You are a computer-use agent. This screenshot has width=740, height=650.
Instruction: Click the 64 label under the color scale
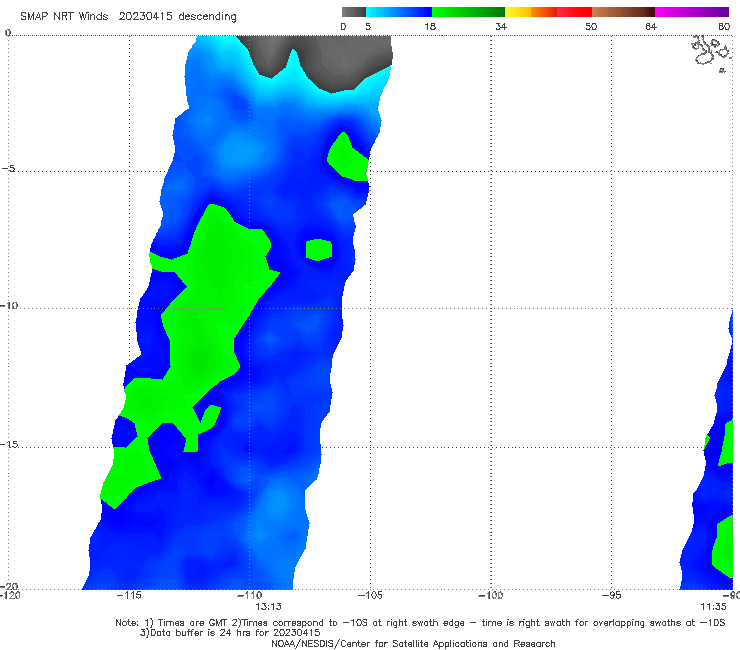click(x=651, y=27)
